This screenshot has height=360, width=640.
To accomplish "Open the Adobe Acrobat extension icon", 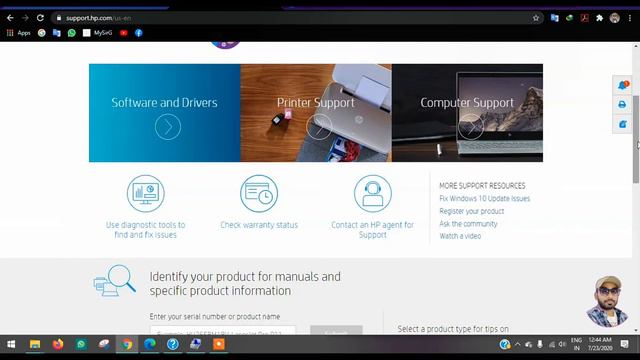I will tap(584, 18).
